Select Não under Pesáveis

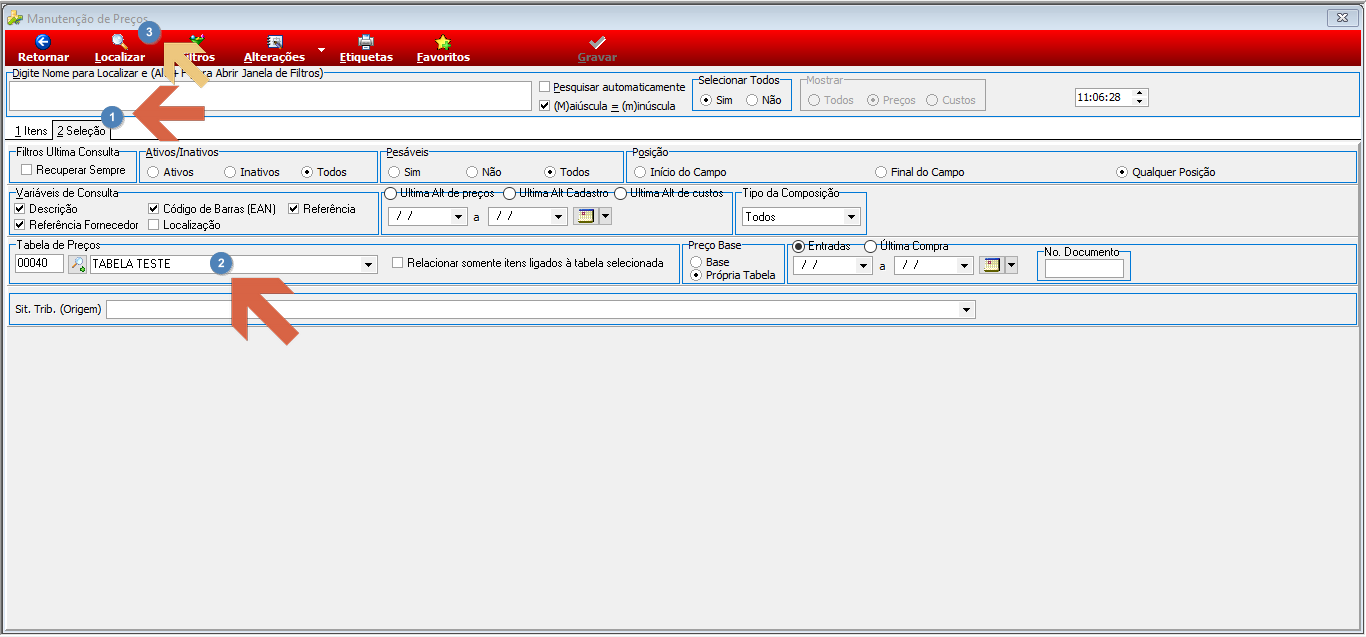(x=472, y=172)
